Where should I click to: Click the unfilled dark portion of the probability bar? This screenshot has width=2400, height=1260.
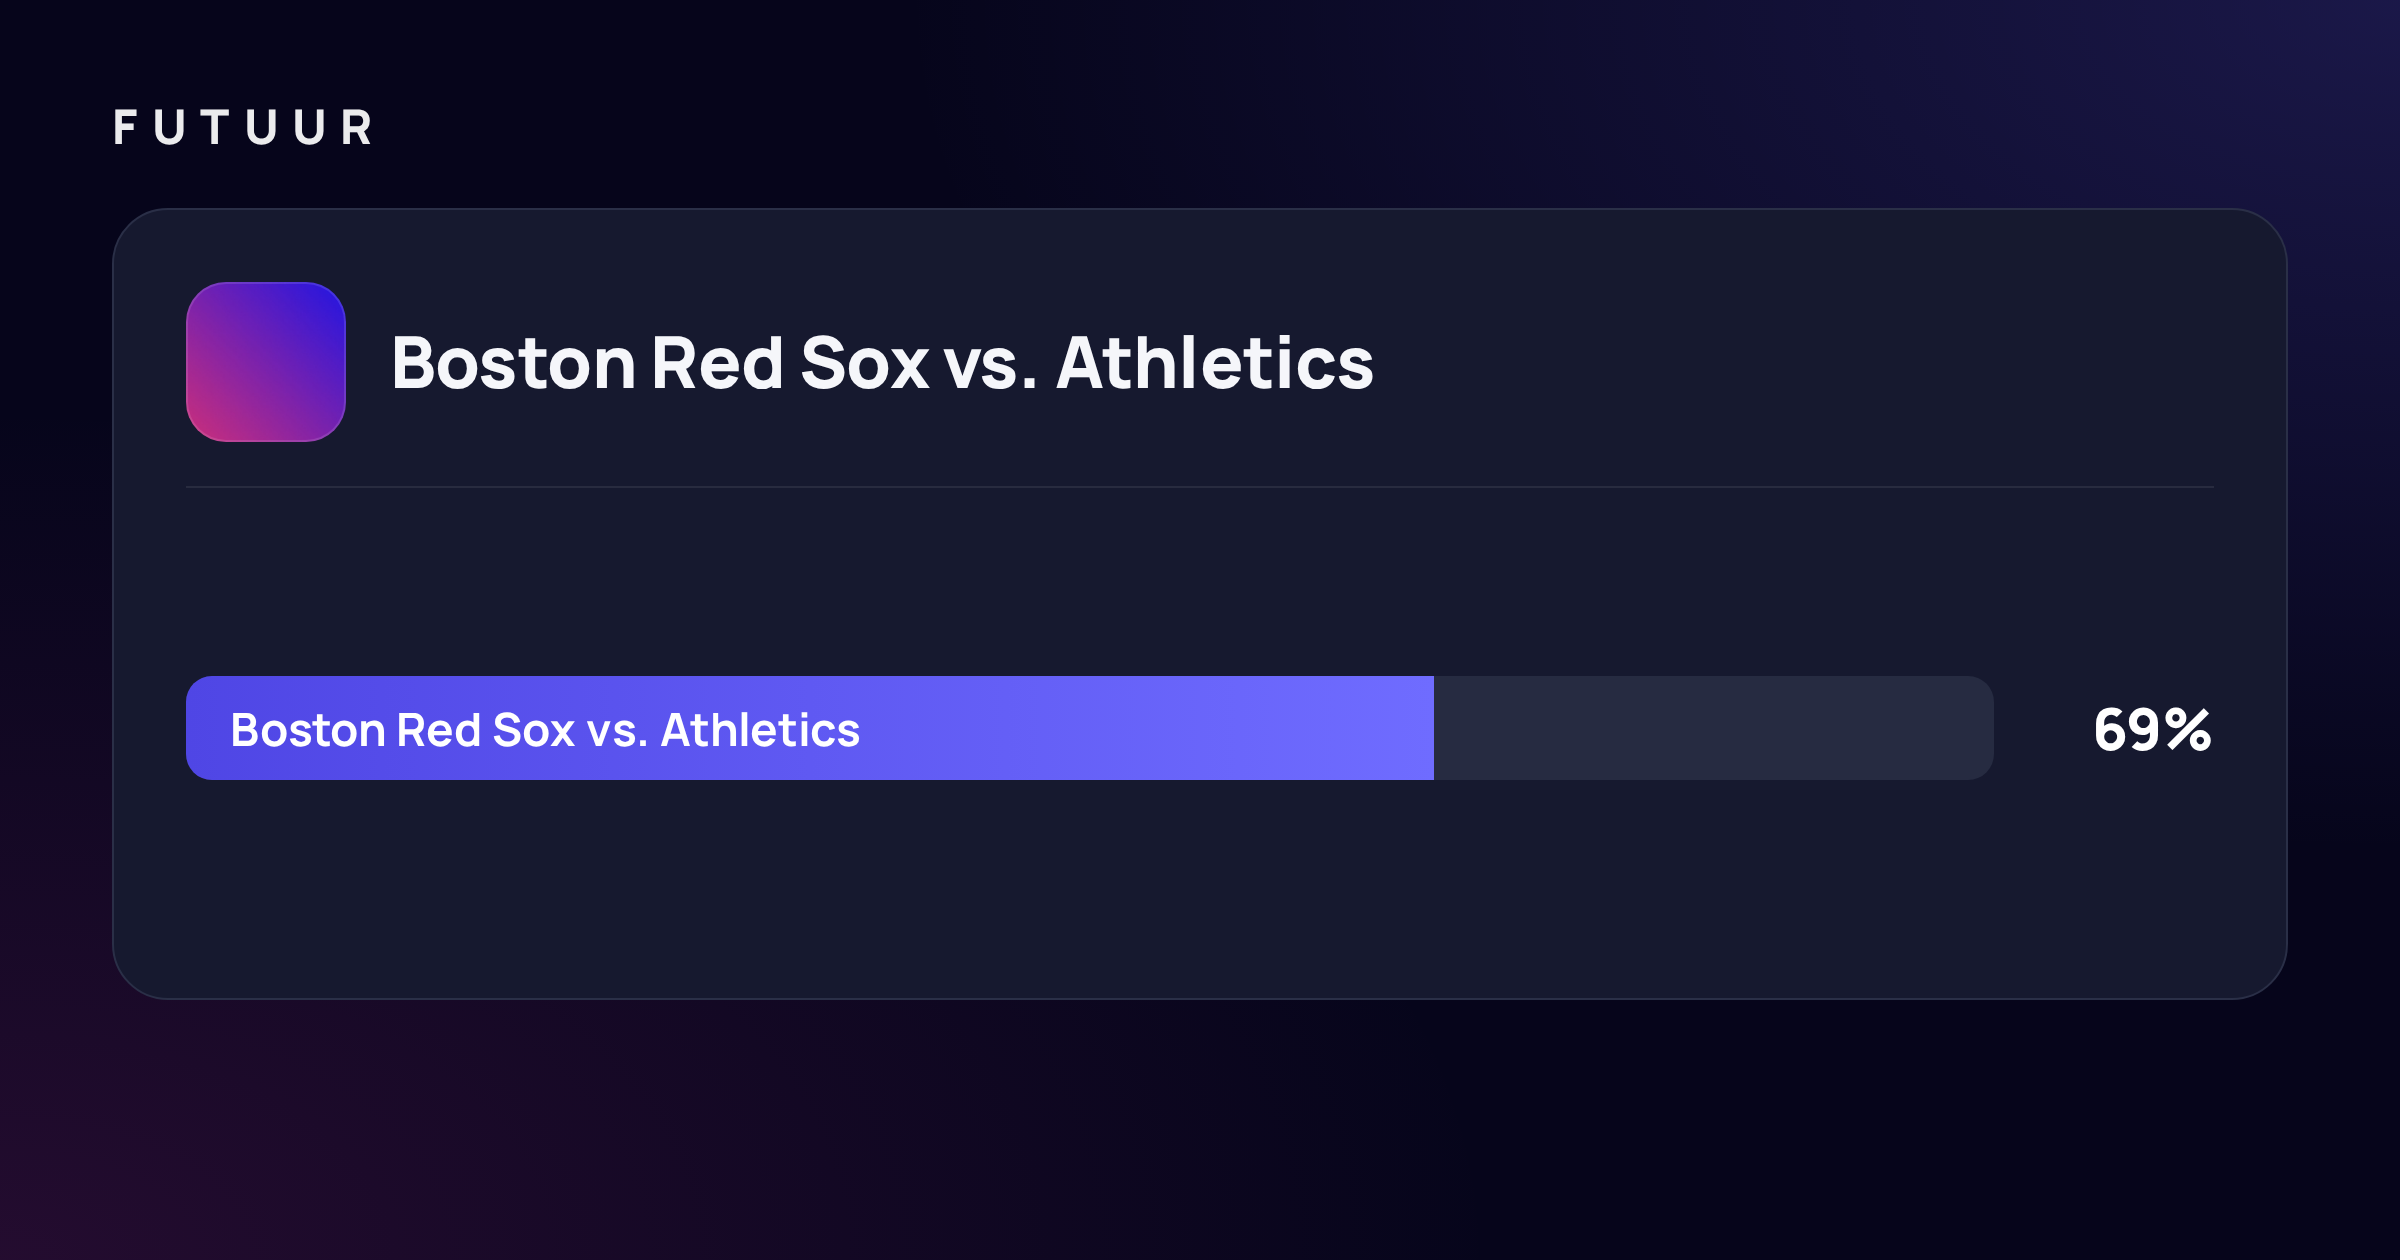click(1714, 728)
